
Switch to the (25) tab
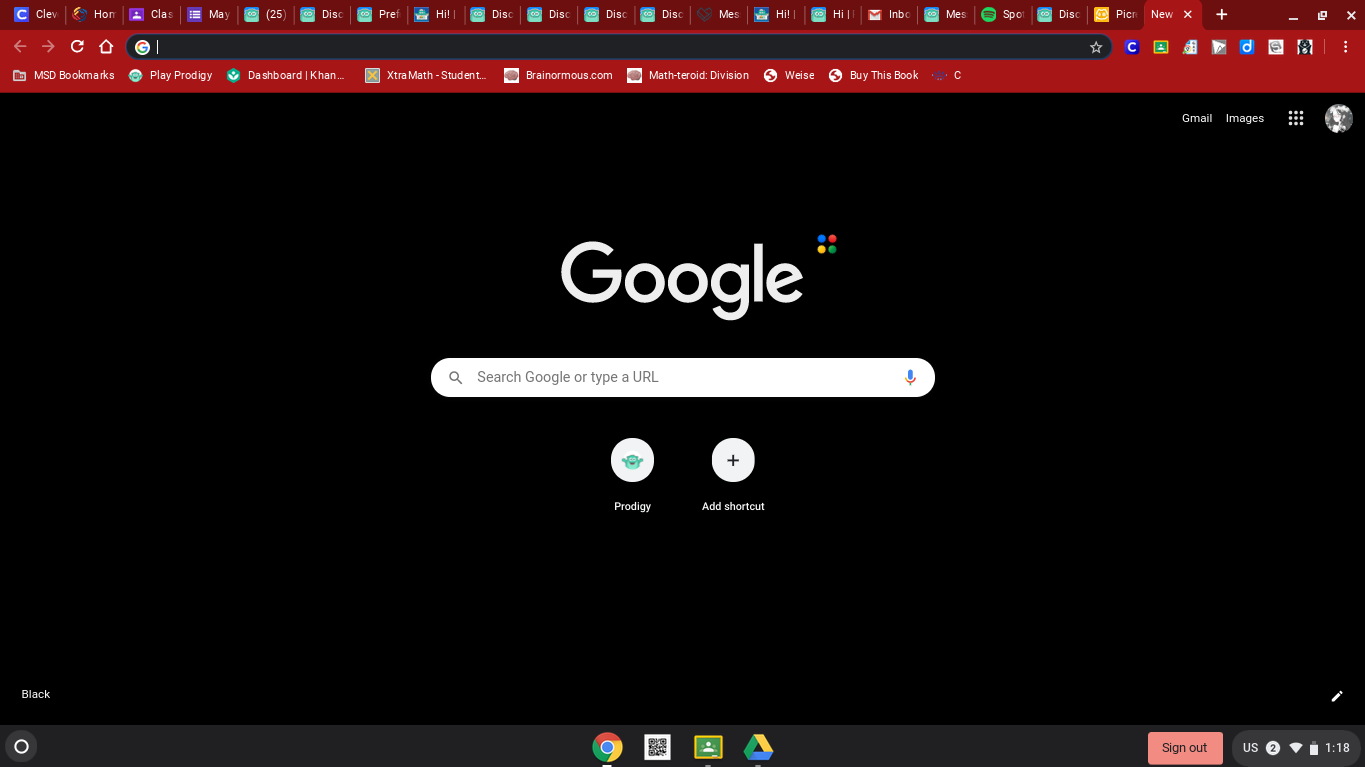tap(266, 15)
